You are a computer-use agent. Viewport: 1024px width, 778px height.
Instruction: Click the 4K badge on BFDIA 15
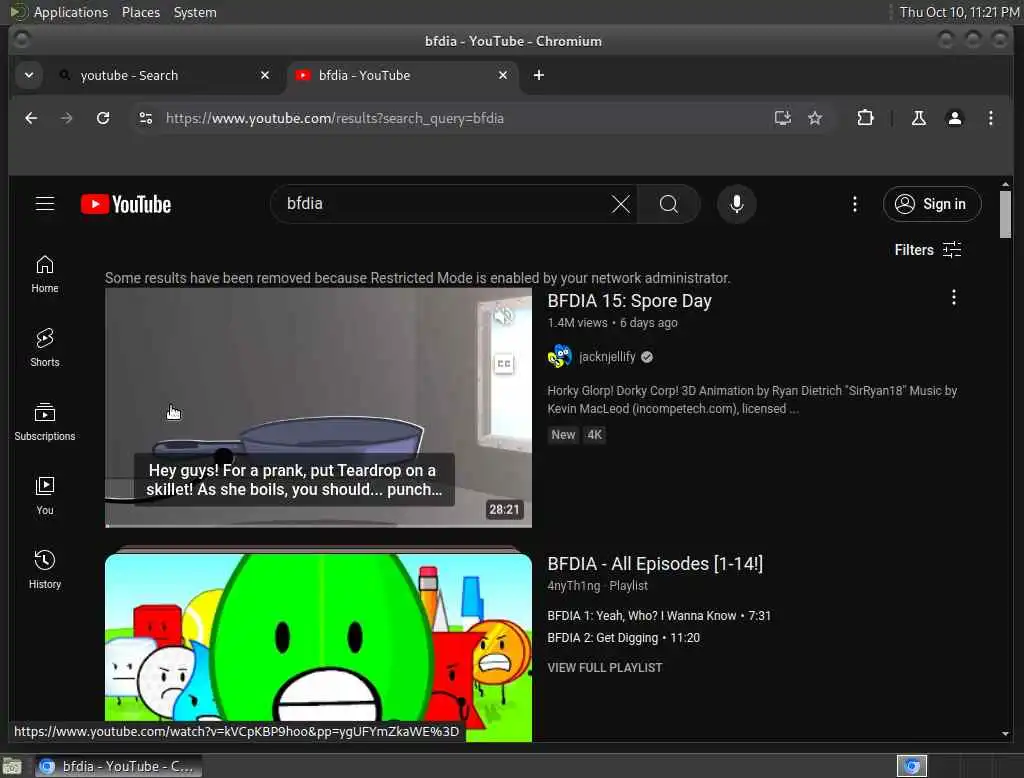594,435
